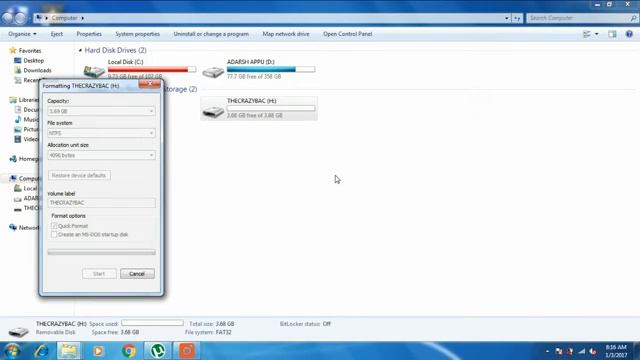Click Cancel in the Format dialog
This screenshot has width=640, height=360.
point(137,274)
